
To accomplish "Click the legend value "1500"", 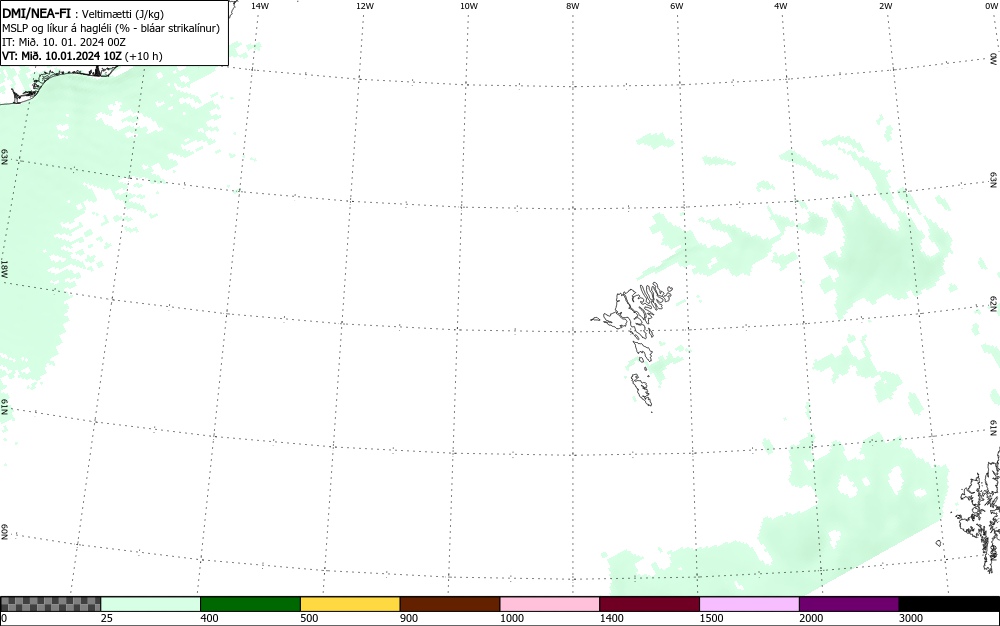I will tap(711, 618).
